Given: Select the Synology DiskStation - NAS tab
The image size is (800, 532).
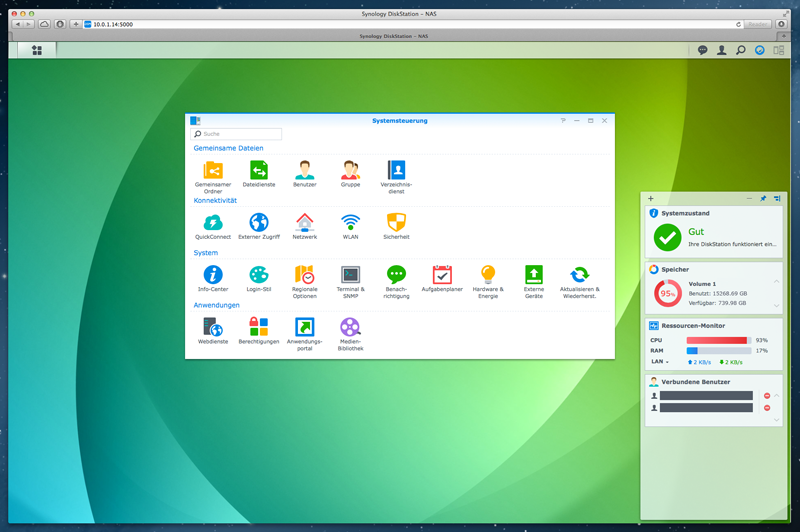Looking at the screenshot, I should [393, 36].
